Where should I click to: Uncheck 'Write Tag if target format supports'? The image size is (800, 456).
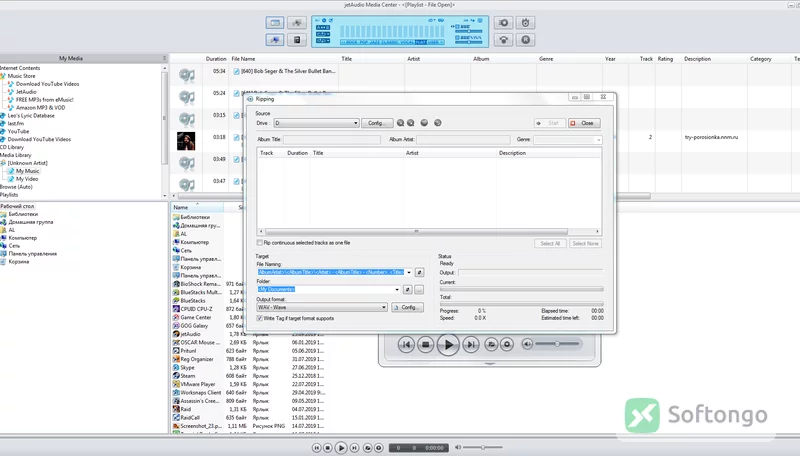260,318
